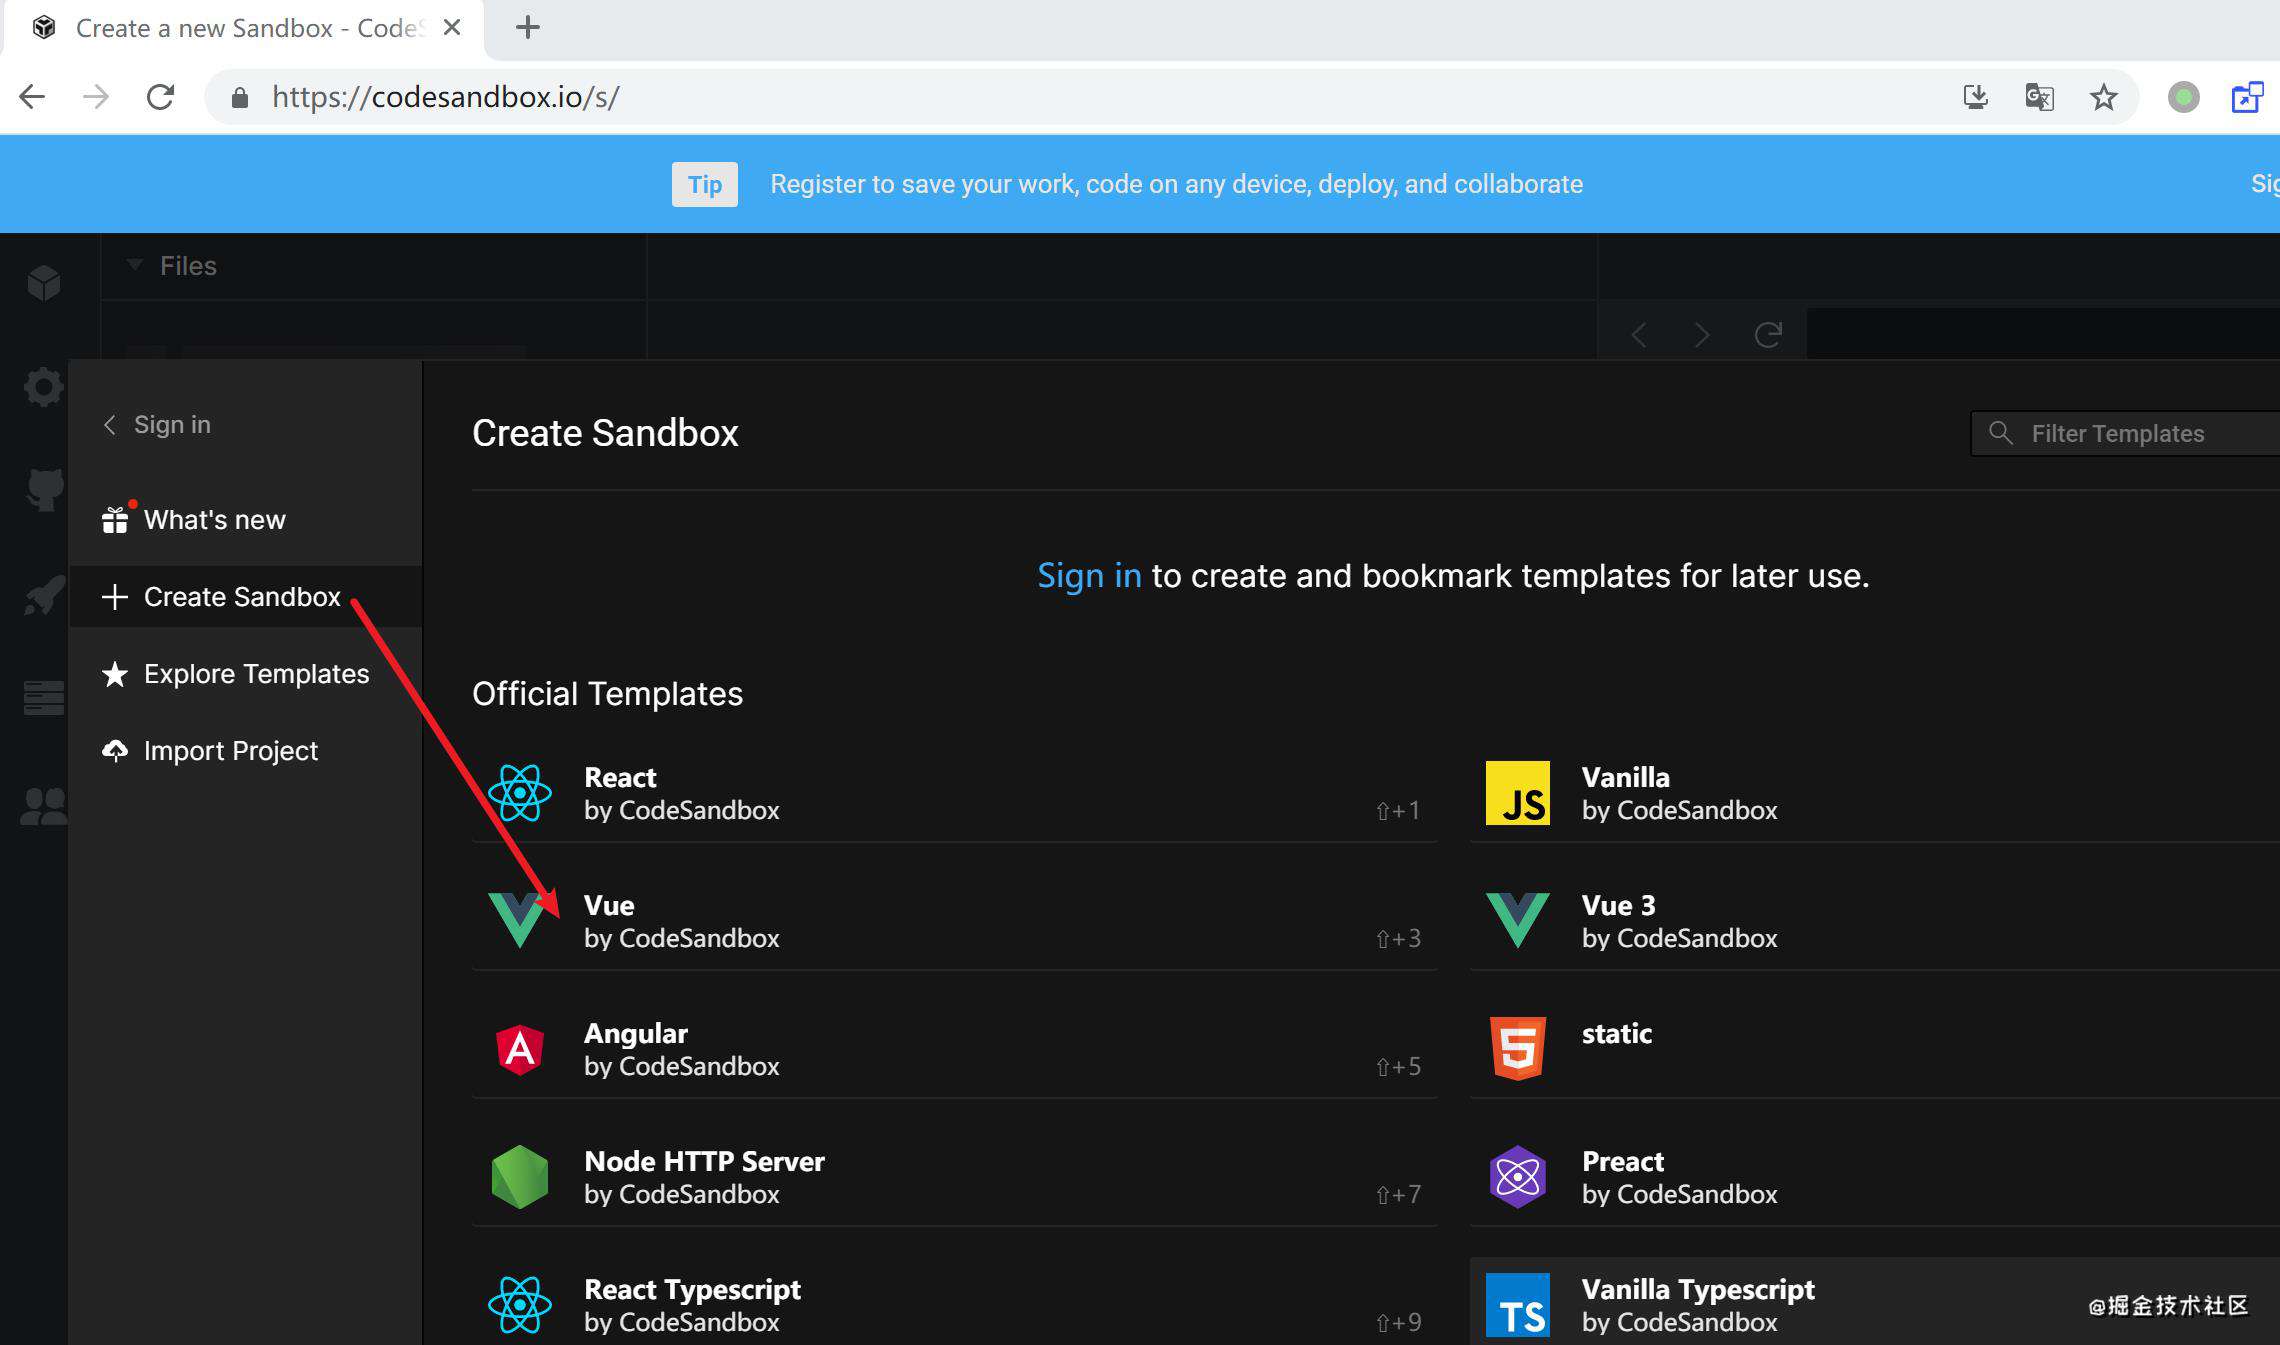Click the browser back arrow
2280x1345 pixels.
click(33, 97)
